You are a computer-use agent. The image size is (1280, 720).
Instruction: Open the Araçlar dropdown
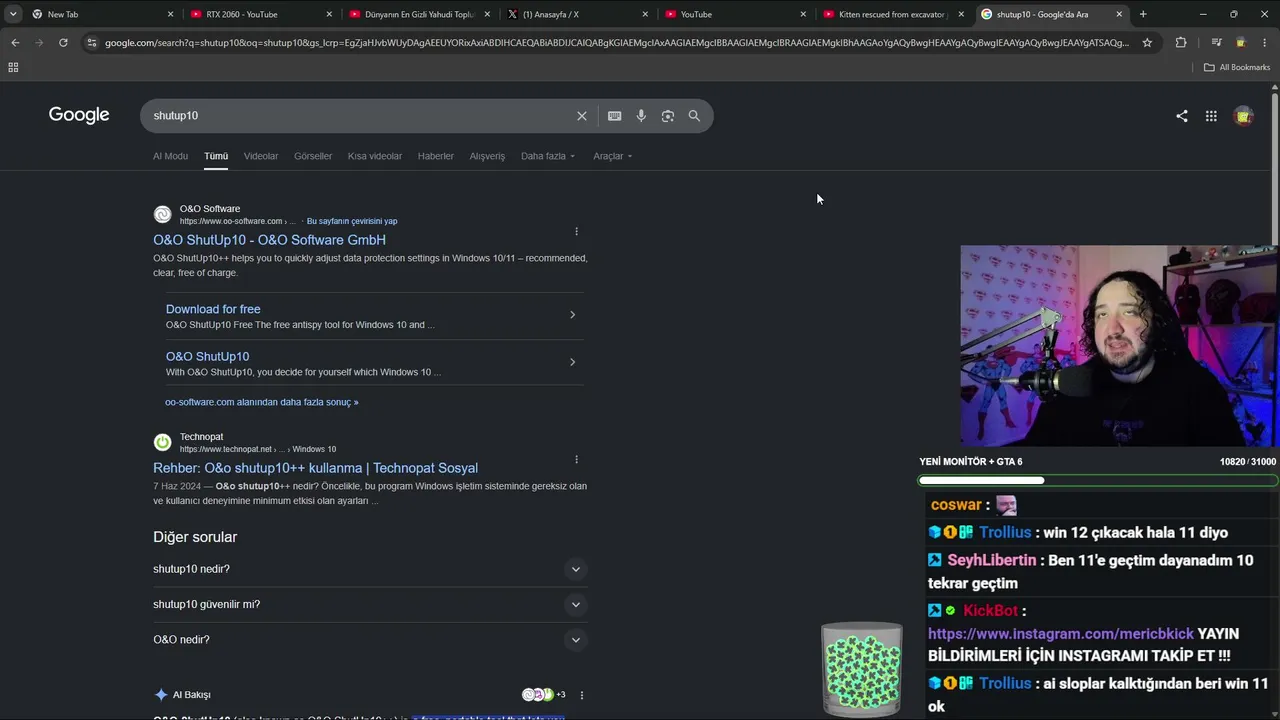(x=613, y=156)
